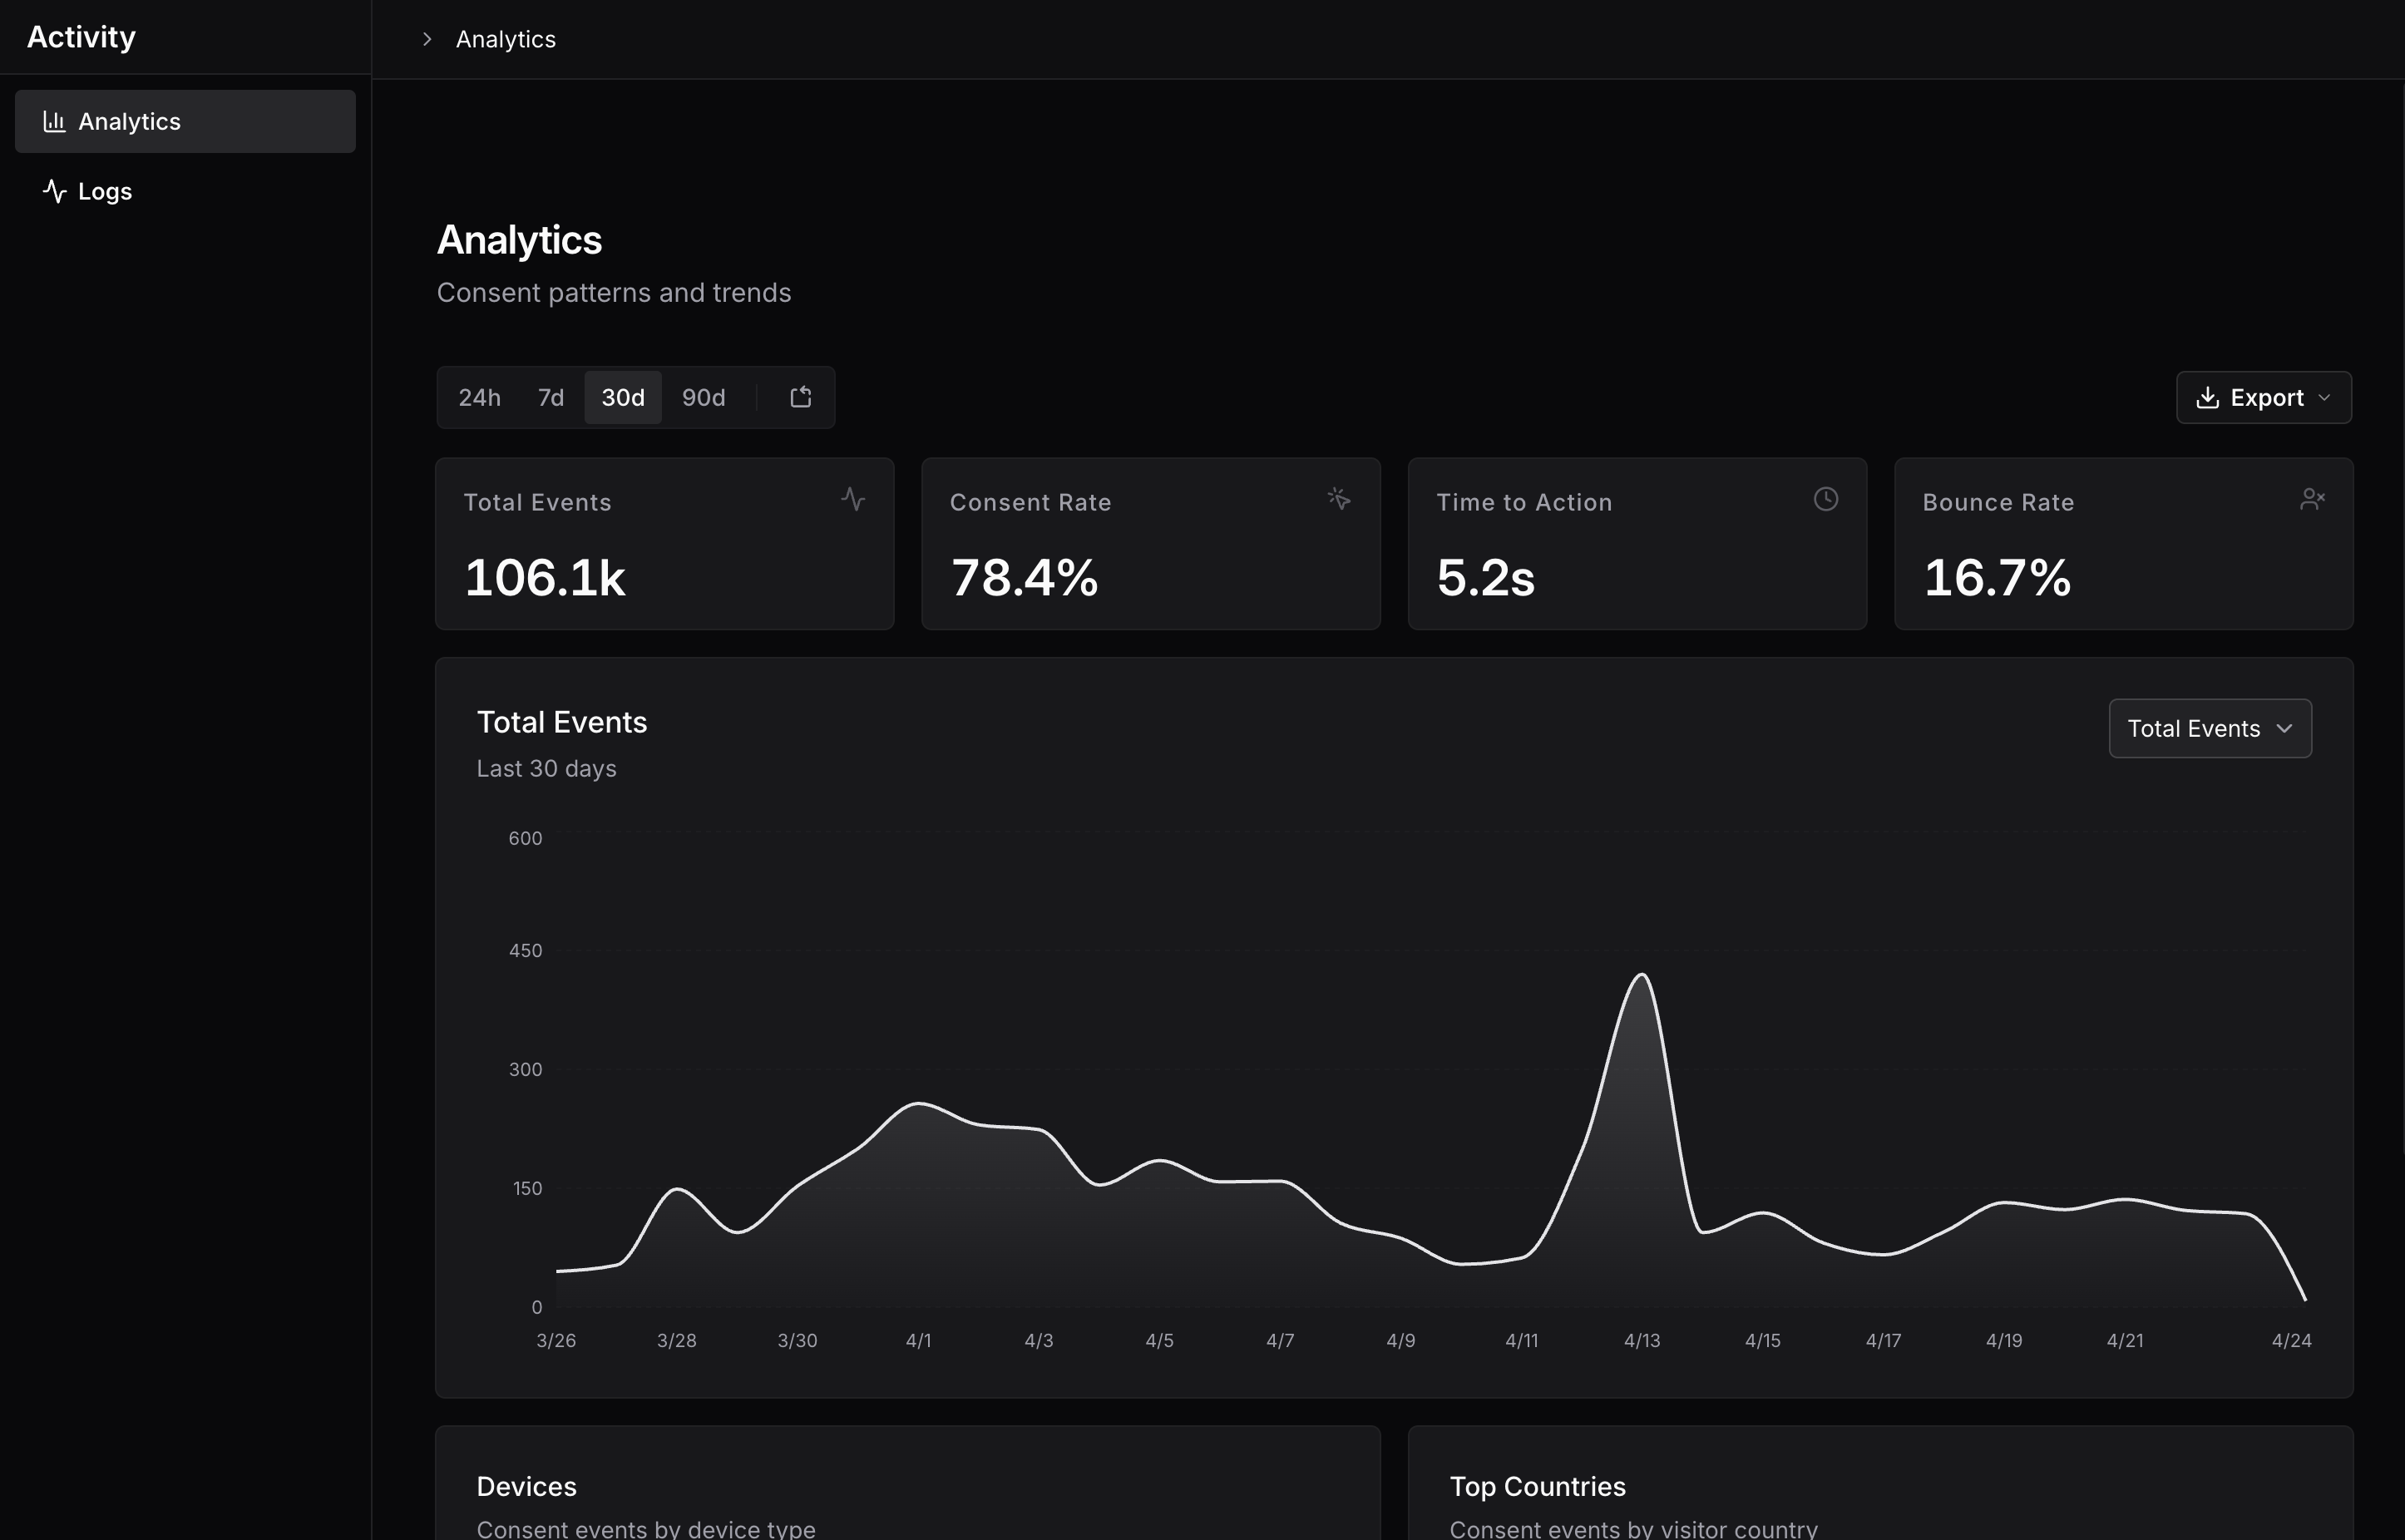This screenshot has width=2405, height=1540.
Task: Click the breadcrumb chevron before Analytics
Action: [427, 39]
